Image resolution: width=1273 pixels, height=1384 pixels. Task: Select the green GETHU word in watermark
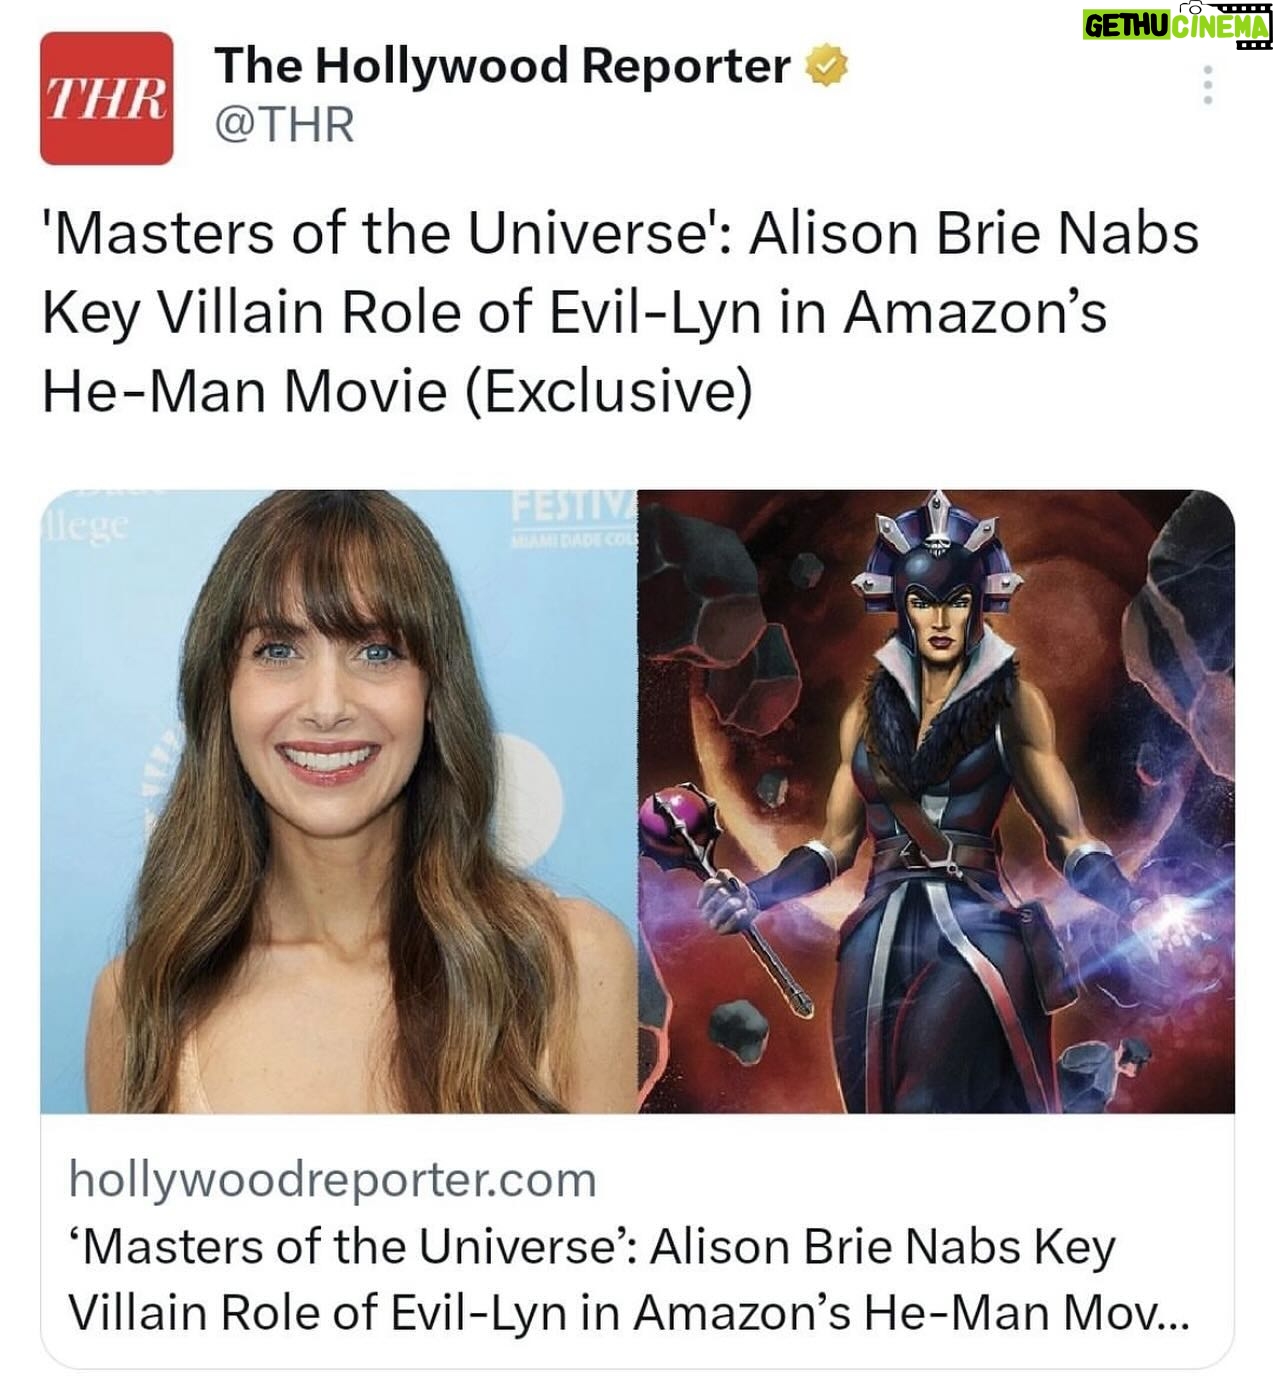click(1126, 27)
